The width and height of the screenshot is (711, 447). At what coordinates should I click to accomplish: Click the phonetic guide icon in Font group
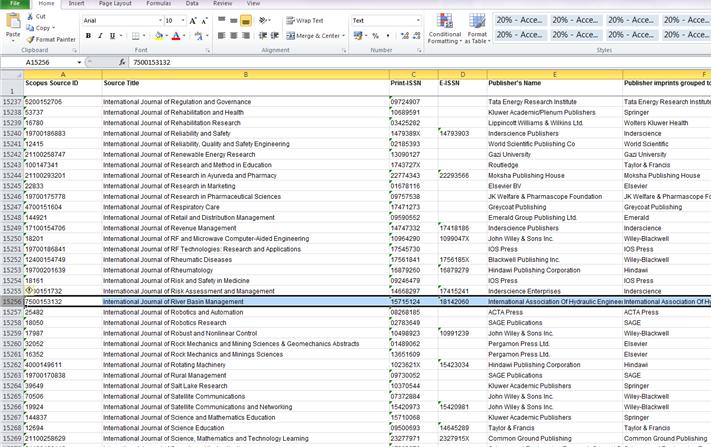pos(199,36)
